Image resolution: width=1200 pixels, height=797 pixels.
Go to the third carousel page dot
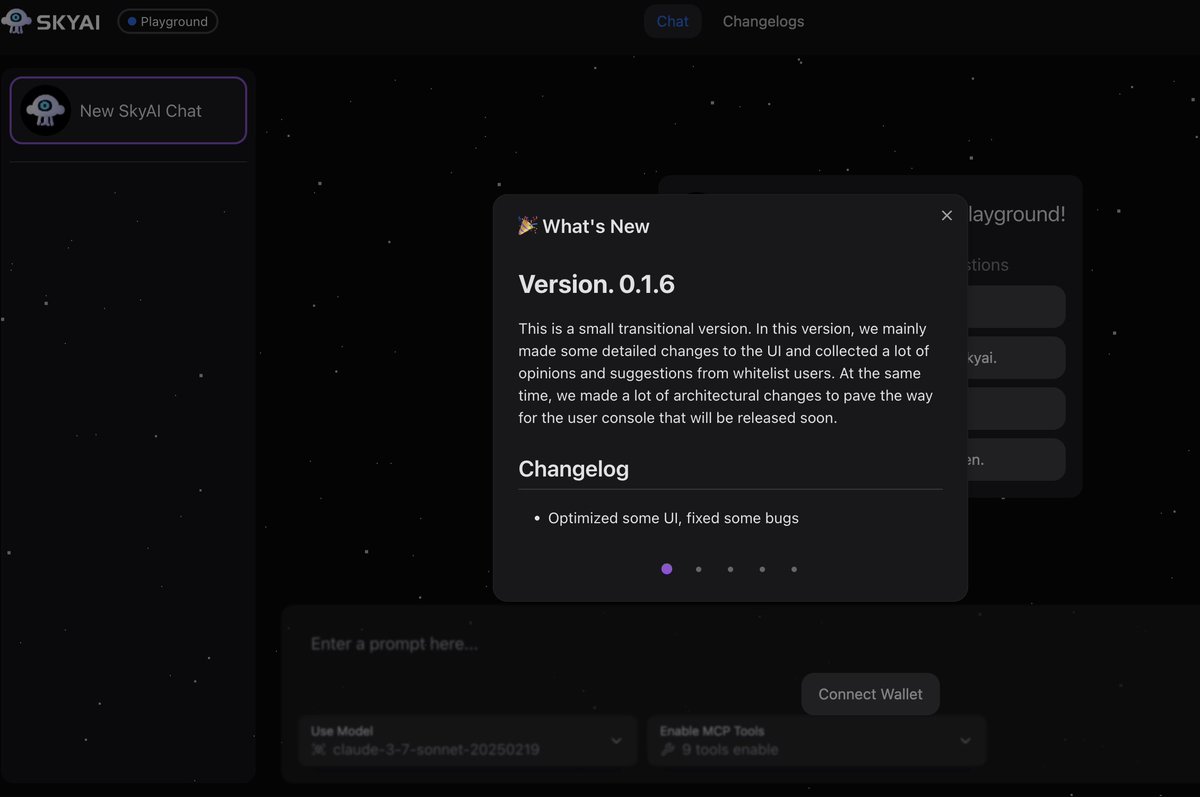pos(730,569)
